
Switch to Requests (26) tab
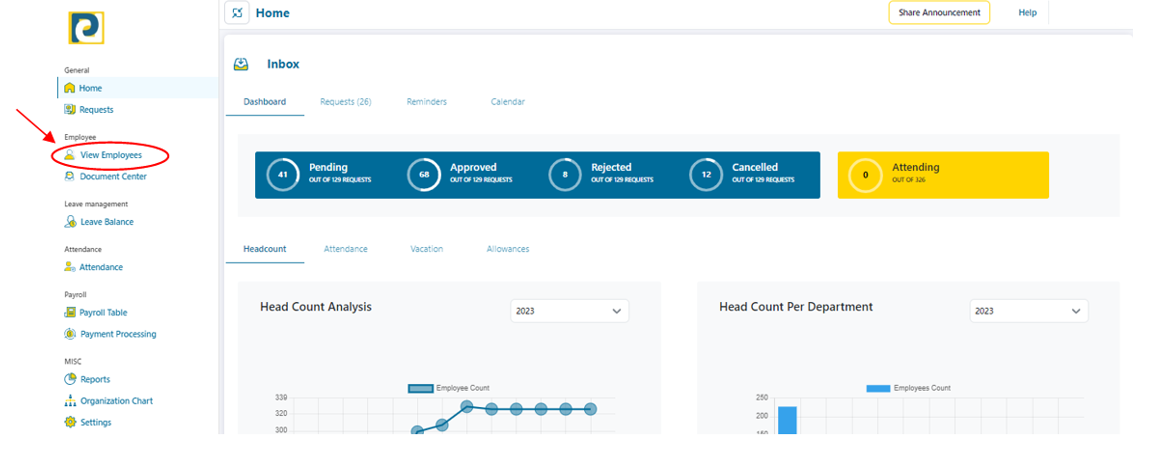point(345,102)
